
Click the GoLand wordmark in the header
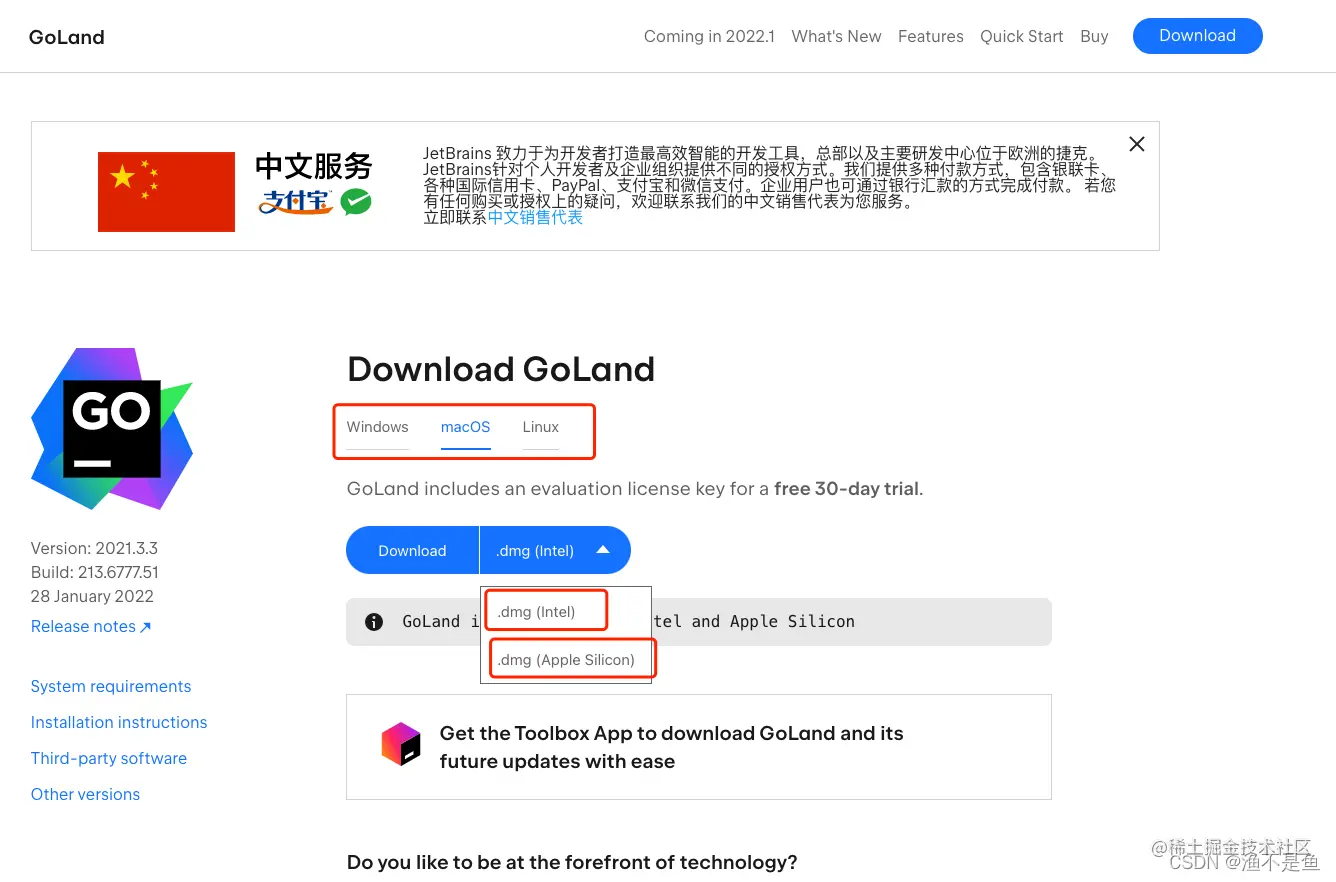[66, 37]
